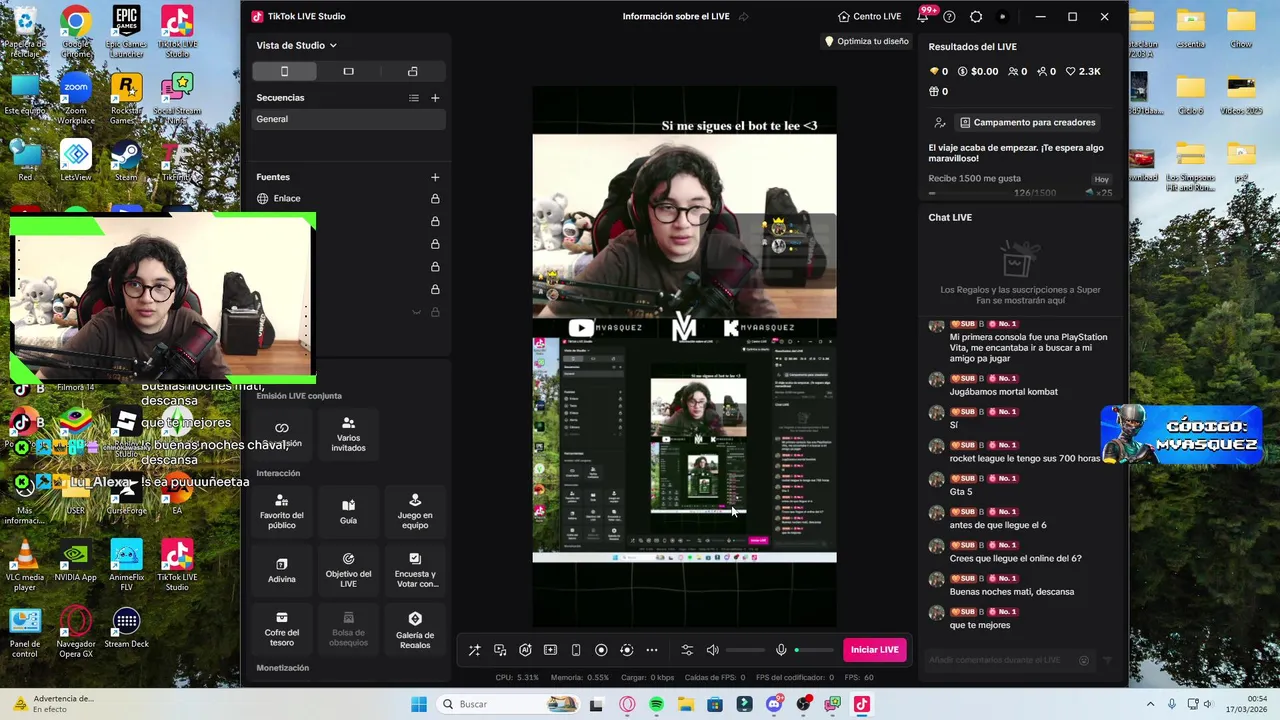Adjust the speaker volume slider
This screenshot has width=1280, height=720.
(745, 650)
